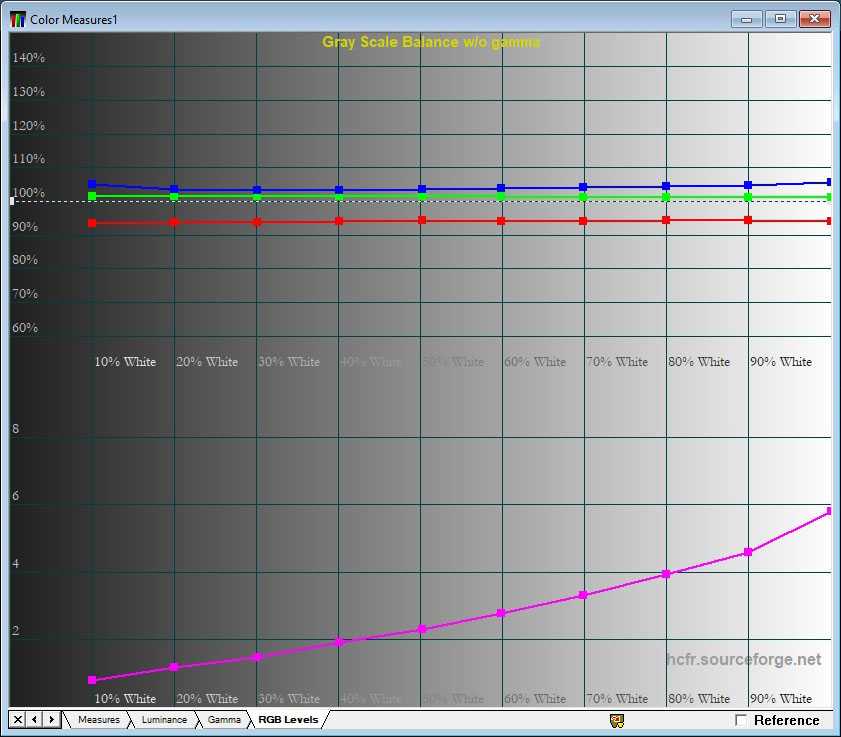Click the hcfr.sourceforge.net watermark link
841x737 pixels.
point(743,660)
